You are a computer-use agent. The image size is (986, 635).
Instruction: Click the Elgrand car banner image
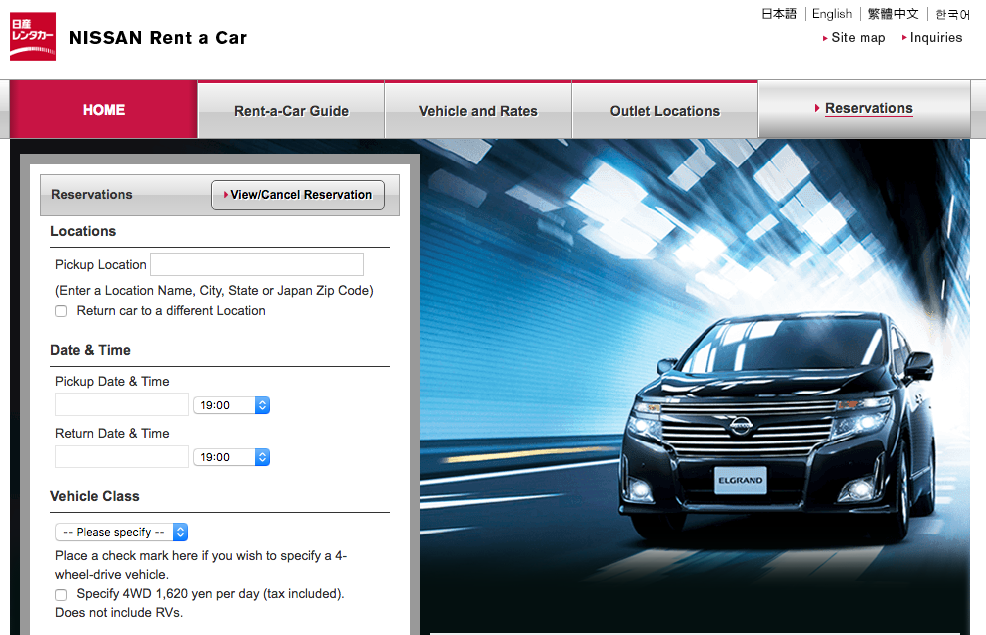point(694,385)
